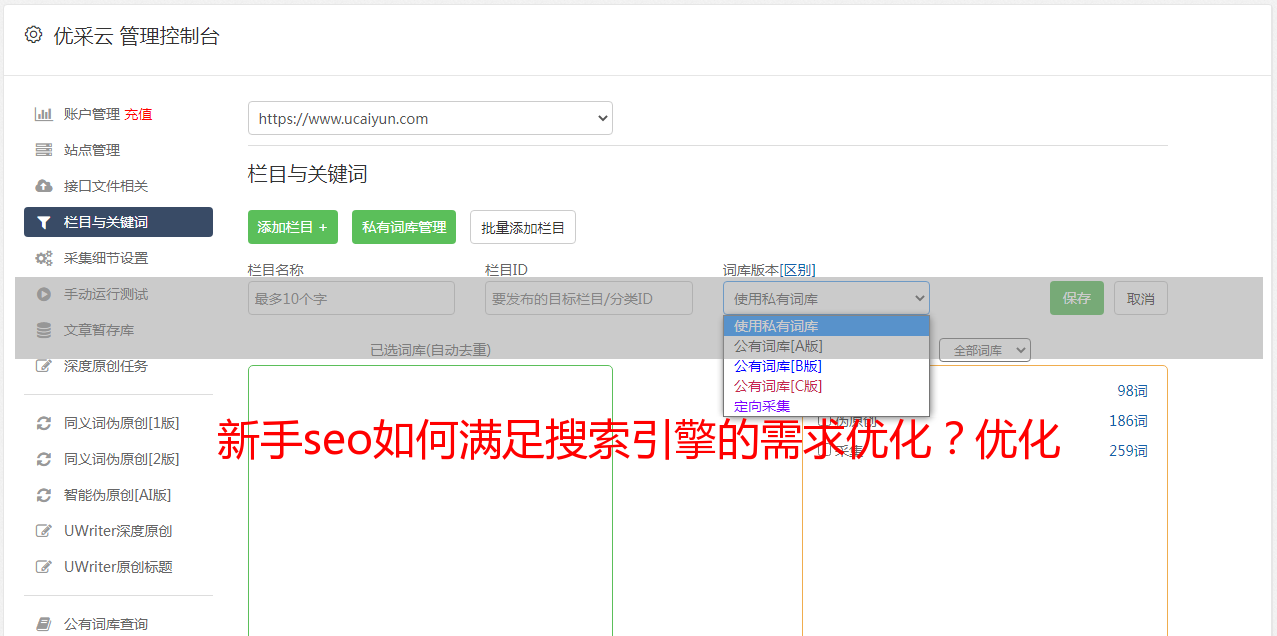This screenshot has width=1277, height=636.
Task: Open the 词库版本 dropdown showing 使用私有词库
Action: click(826, 298)
